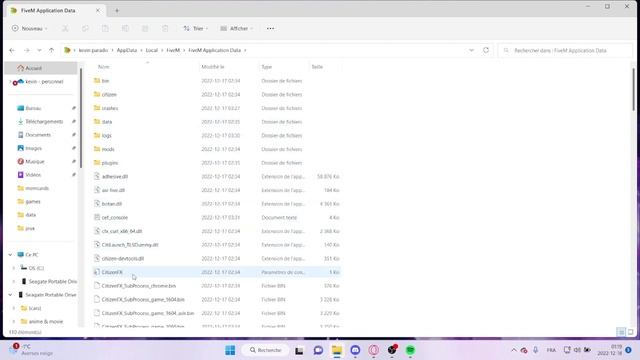Viewport: 640px width, 360px height.
Task: Click AppData in the breadcrumb path
Action: coord(127,50)
